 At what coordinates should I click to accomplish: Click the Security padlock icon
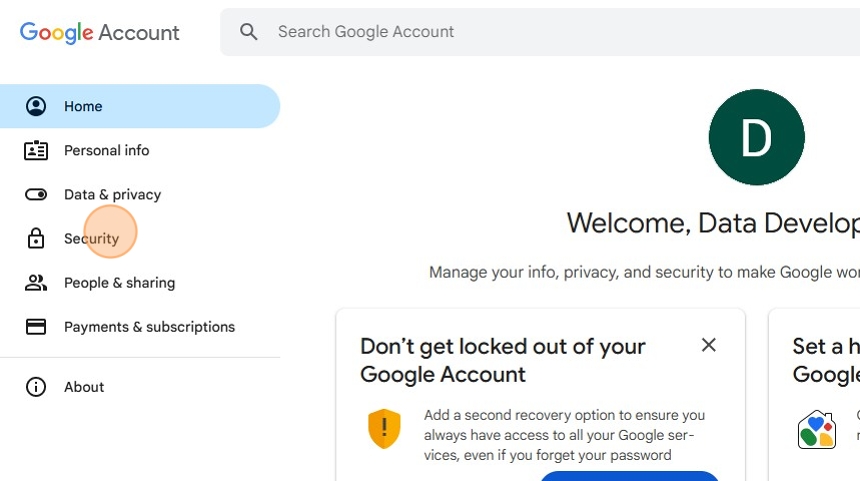36,238
